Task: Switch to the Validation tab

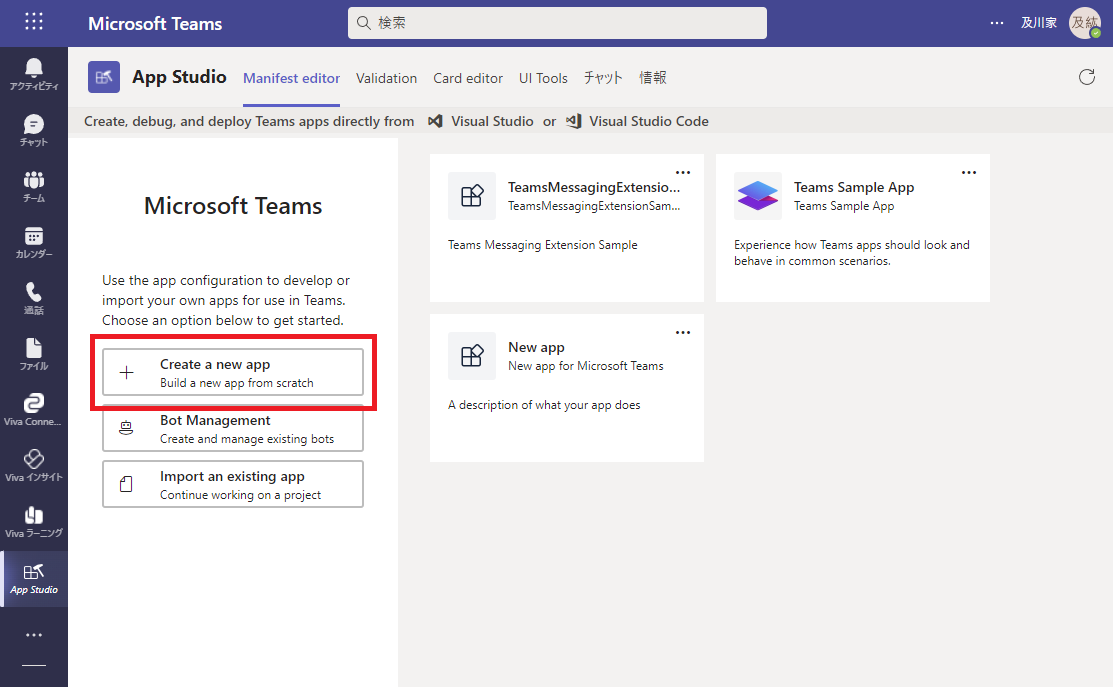Action: click(386, 78)
